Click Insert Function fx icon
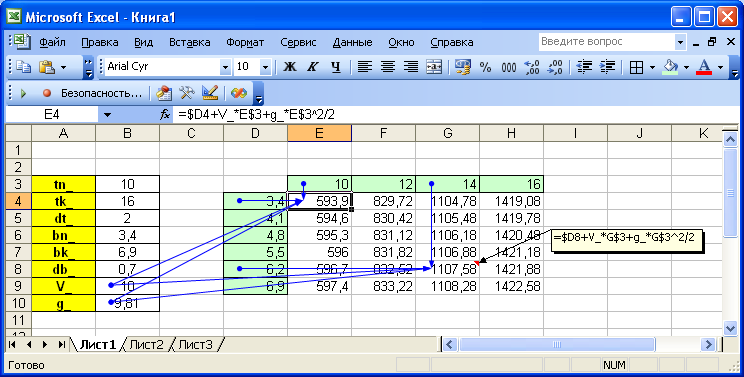The image size is (744, 377). coord(165,114)
